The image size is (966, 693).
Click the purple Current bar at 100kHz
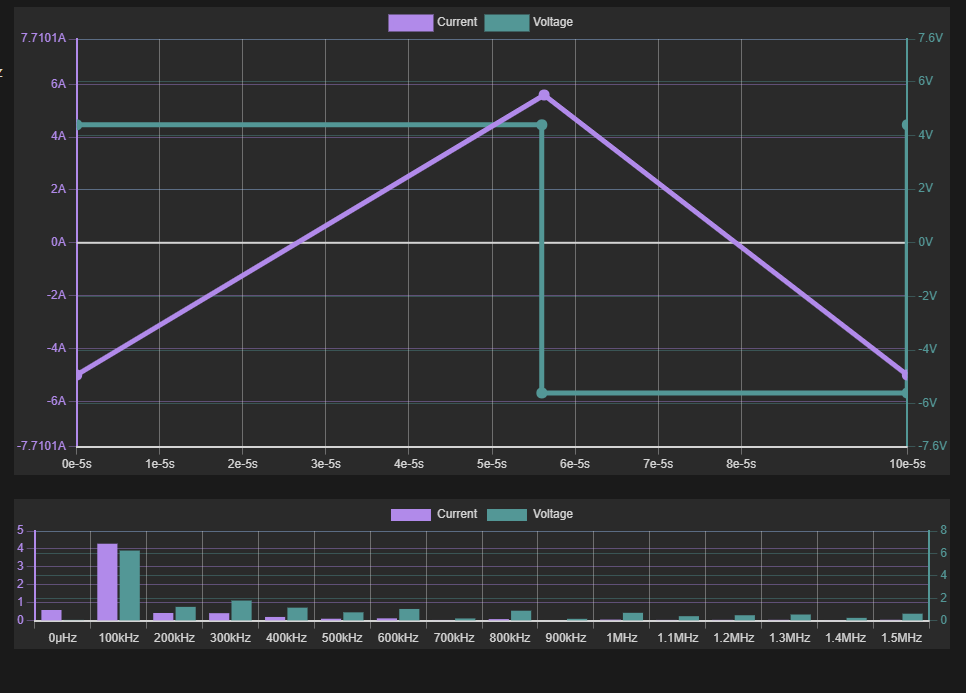pyautogui.click(x=107, y=582)
